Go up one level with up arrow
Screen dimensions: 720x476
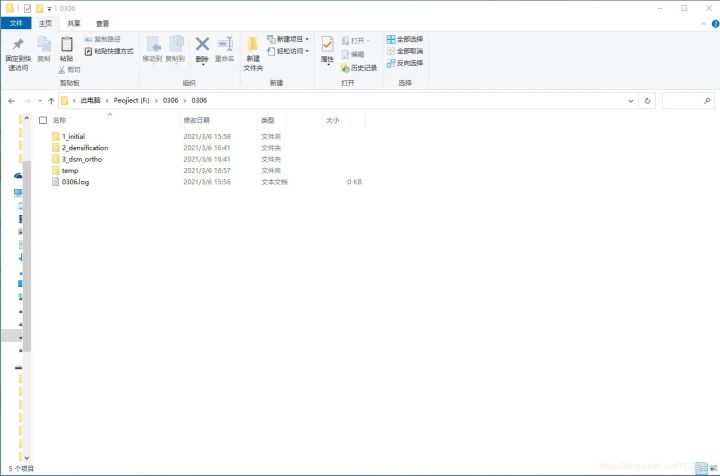(x=51, y=101)
